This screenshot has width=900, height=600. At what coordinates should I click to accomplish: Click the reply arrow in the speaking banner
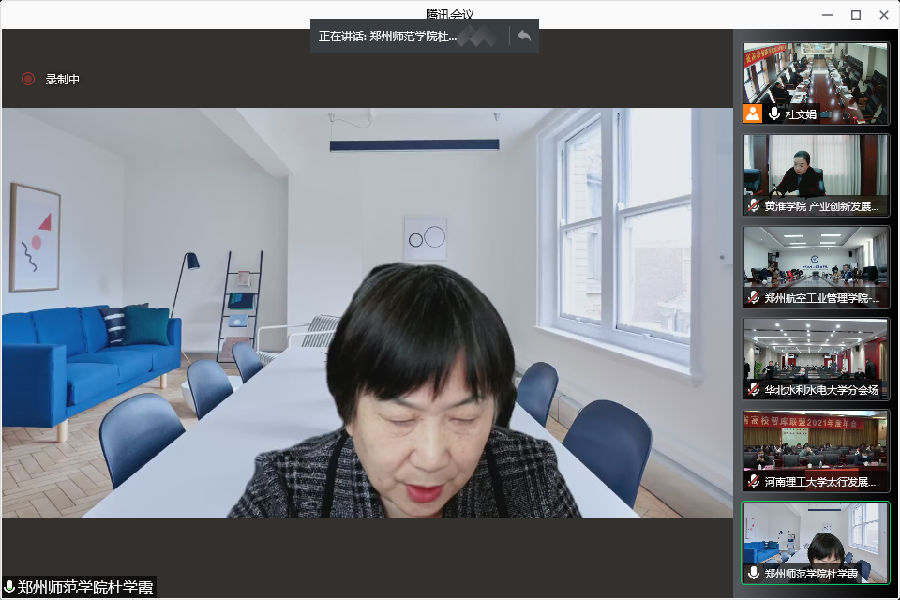point(523,36)
